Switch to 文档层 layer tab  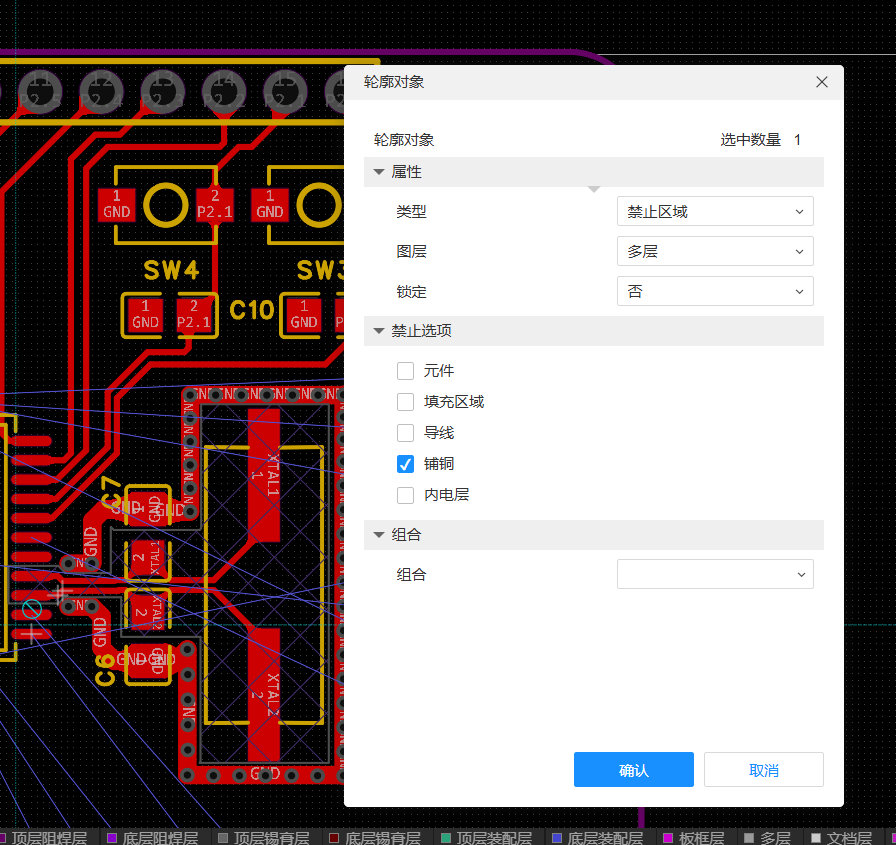pyautogui.click(x=842, y=838)
